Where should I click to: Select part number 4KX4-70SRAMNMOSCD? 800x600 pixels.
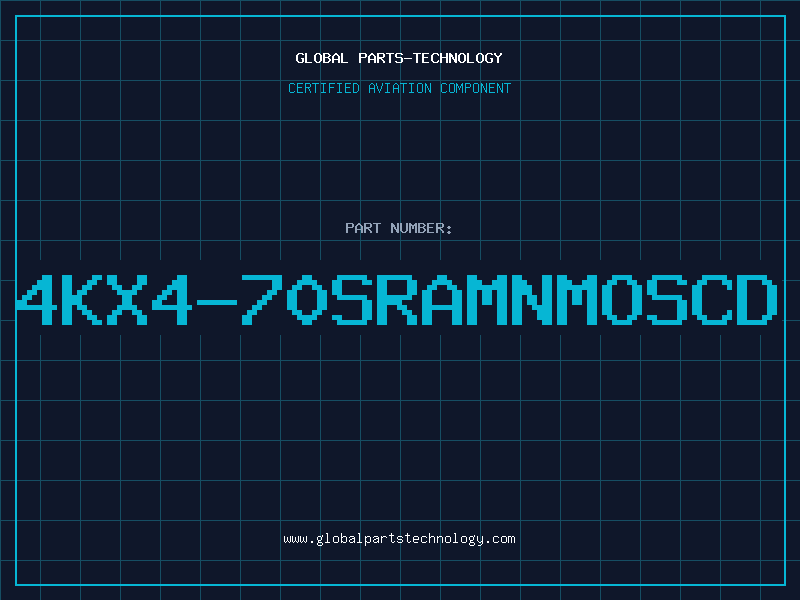tap(397, 299)
